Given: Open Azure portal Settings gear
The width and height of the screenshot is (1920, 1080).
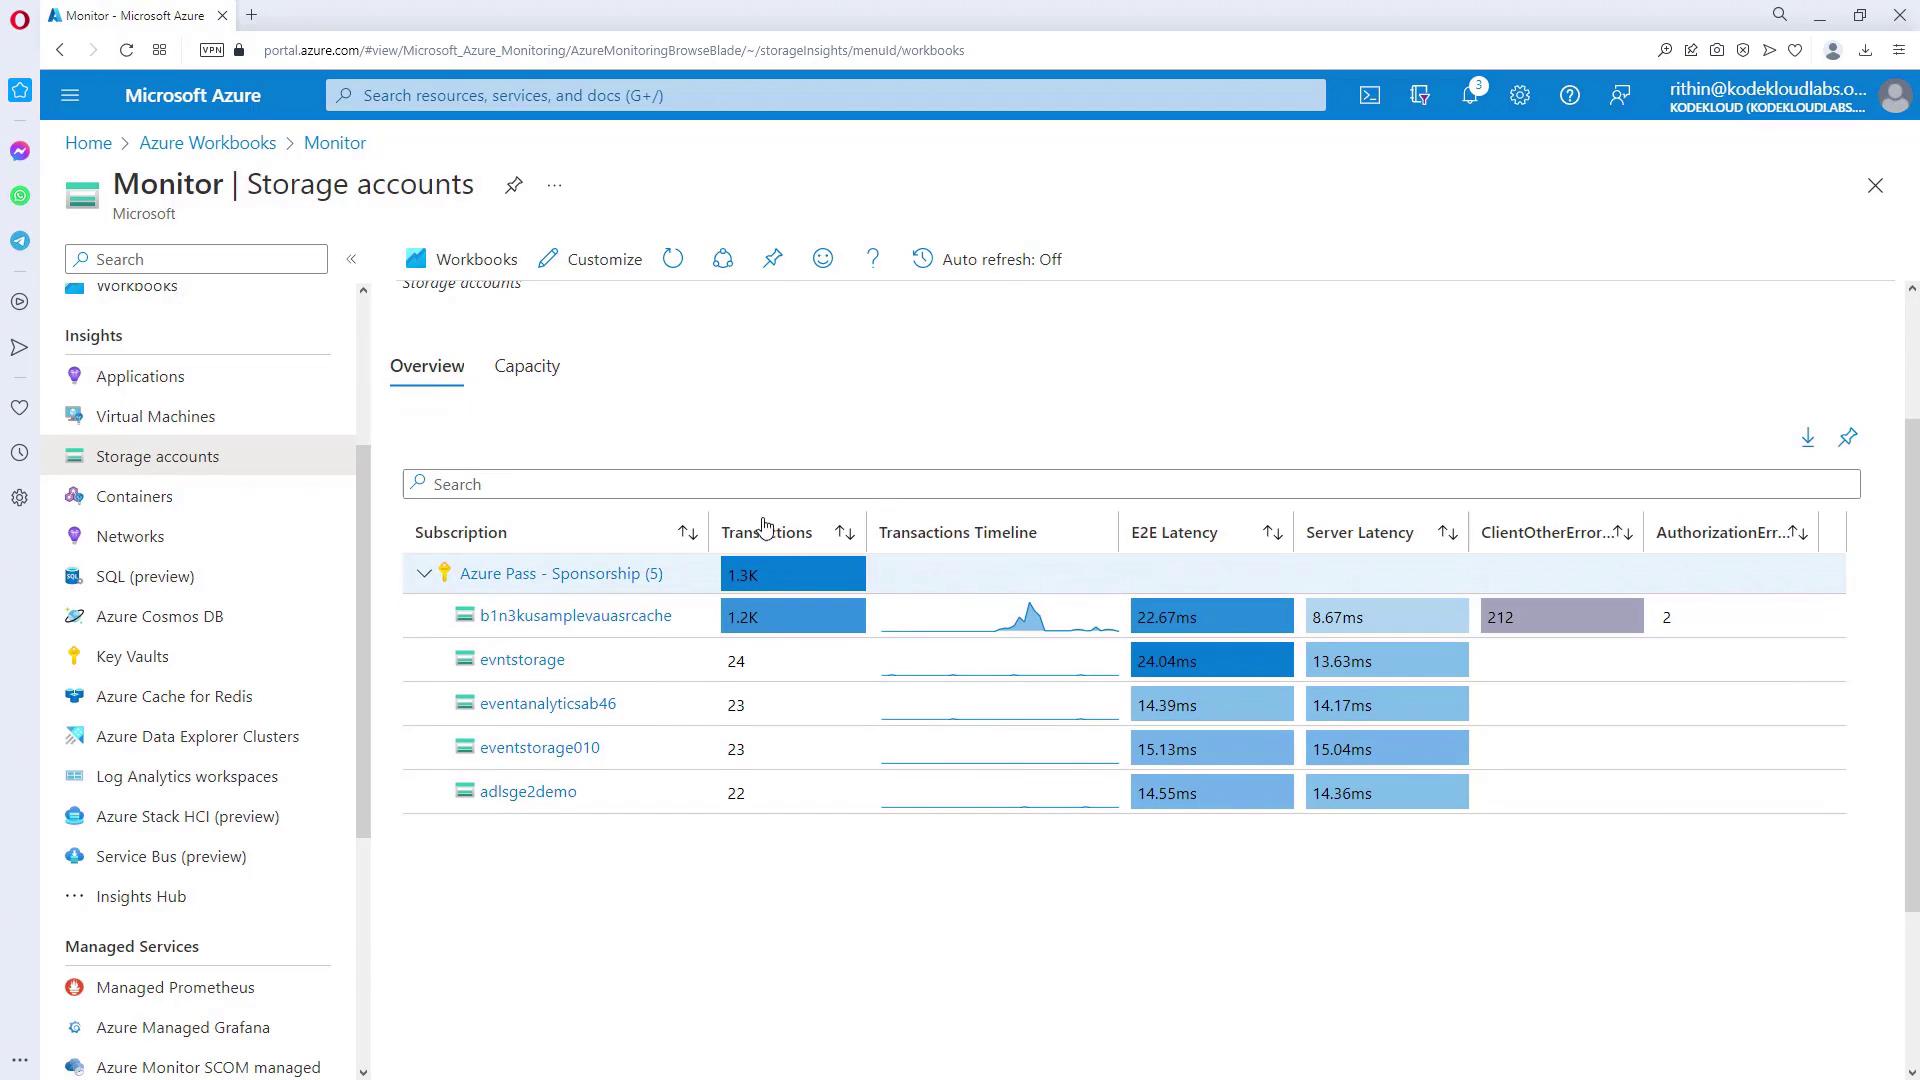Looking at the screenshot, I should (1520, 95).
